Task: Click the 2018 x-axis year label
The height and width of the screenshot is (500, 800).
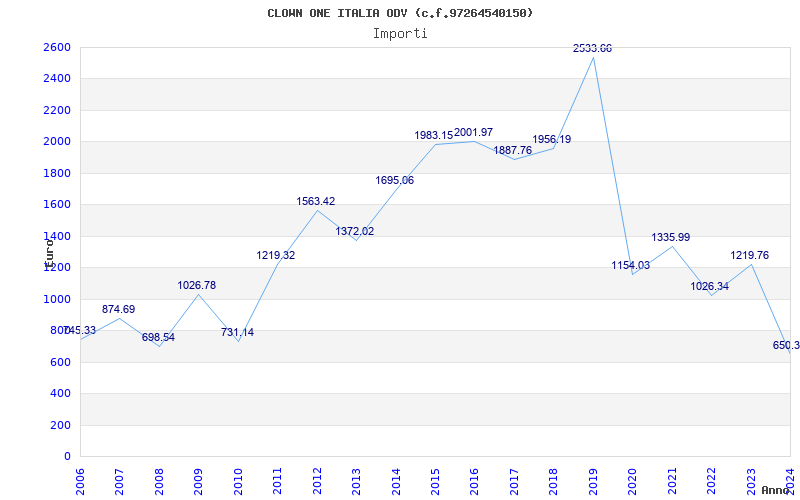Action: click(x=554, y=480)
